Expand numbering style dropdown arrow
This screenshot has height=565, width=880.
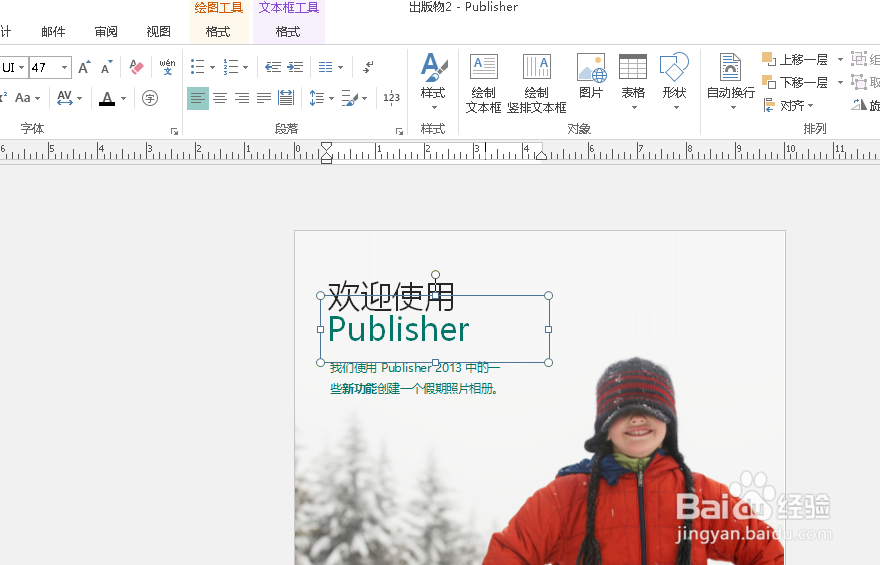245,68
